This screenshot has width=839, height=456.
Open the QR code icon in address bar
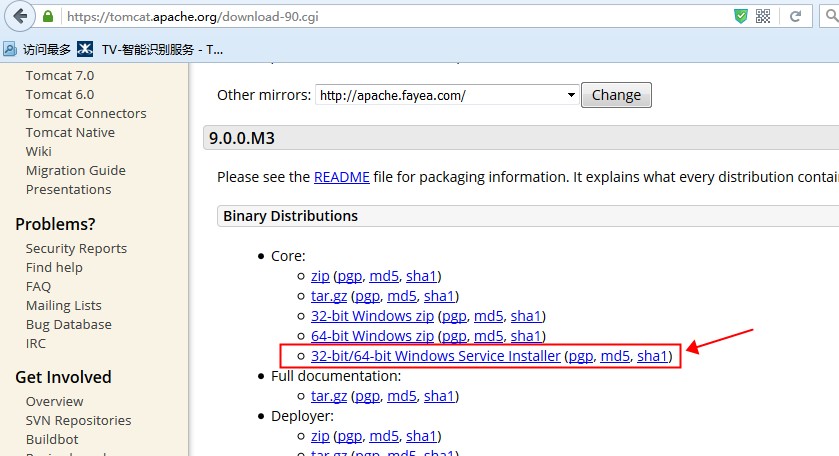763,17
